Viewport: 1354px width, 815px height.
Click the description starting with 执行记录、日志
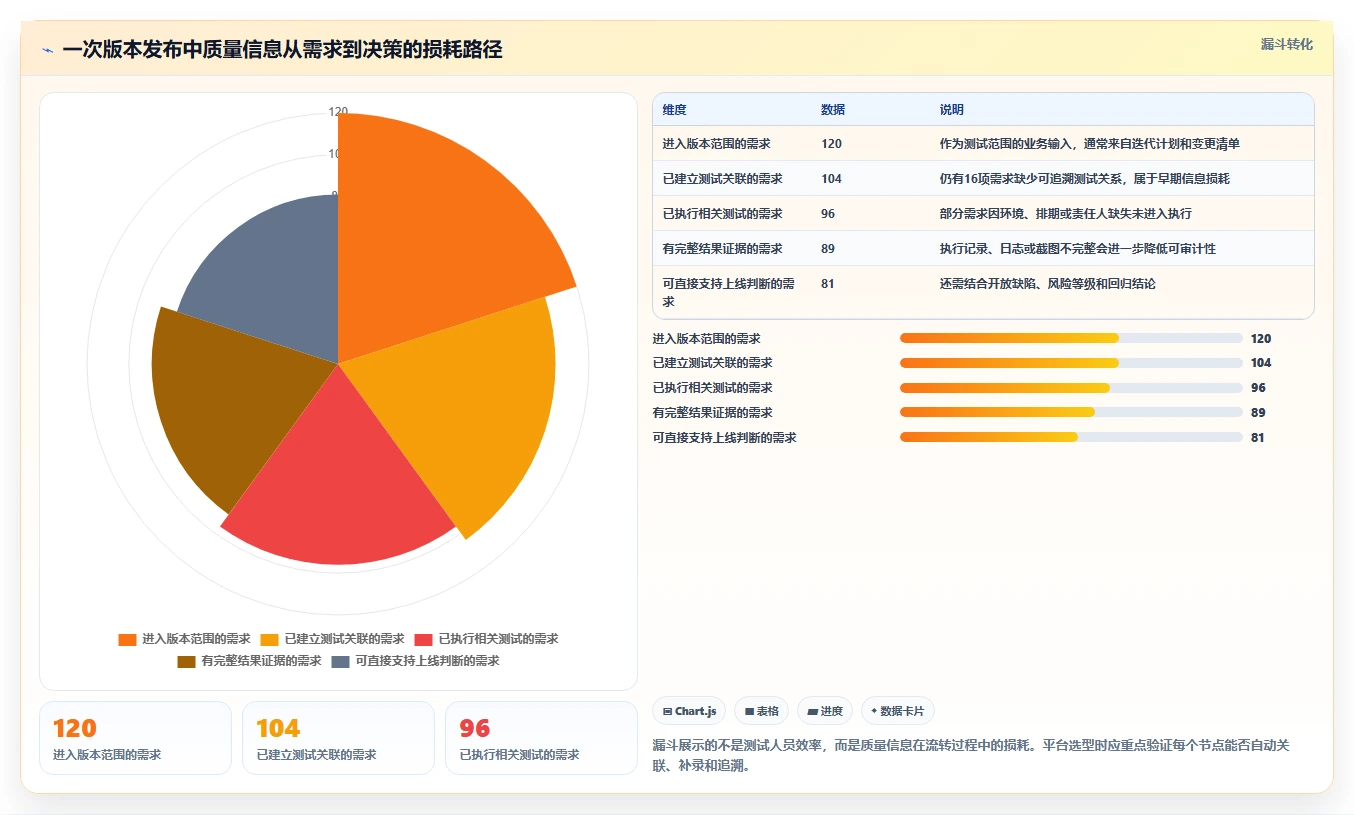click(x=1077, y=249)
